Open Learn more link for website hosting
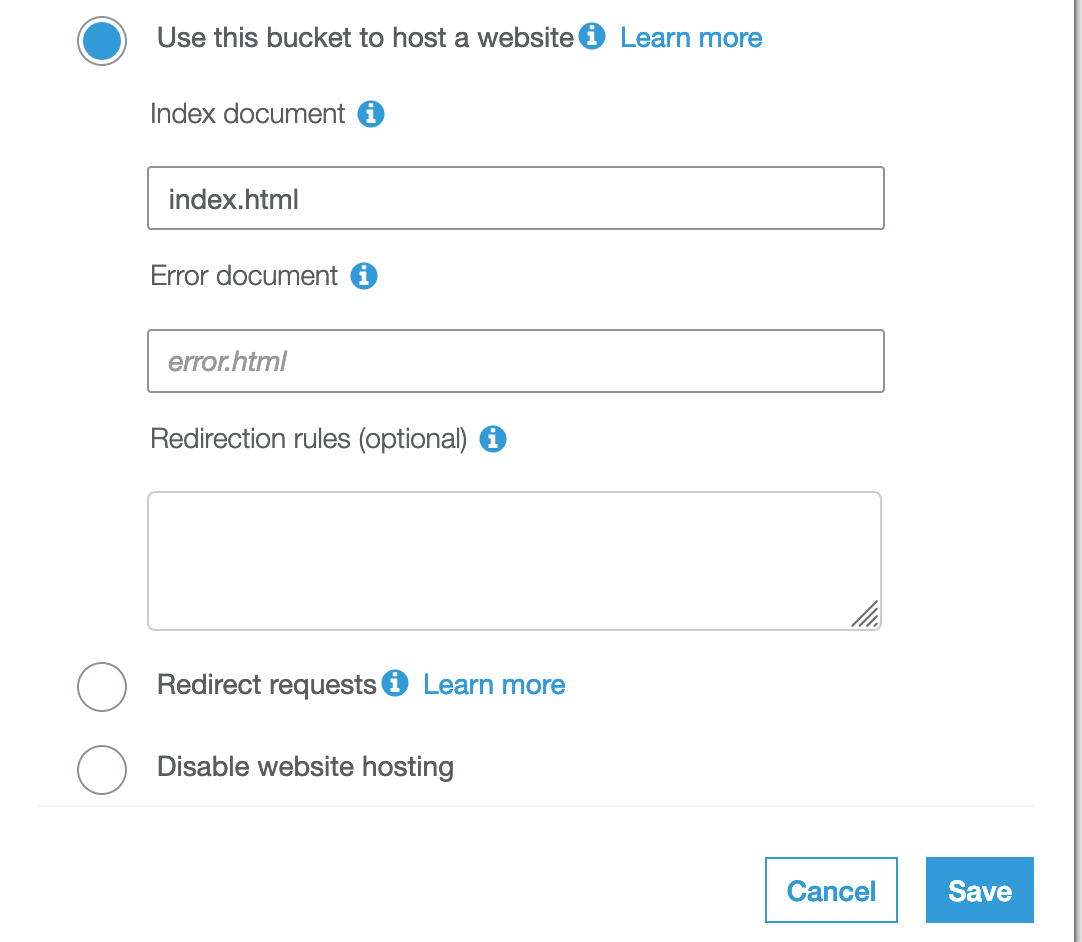1082x942 pixels. click(691, 37)
